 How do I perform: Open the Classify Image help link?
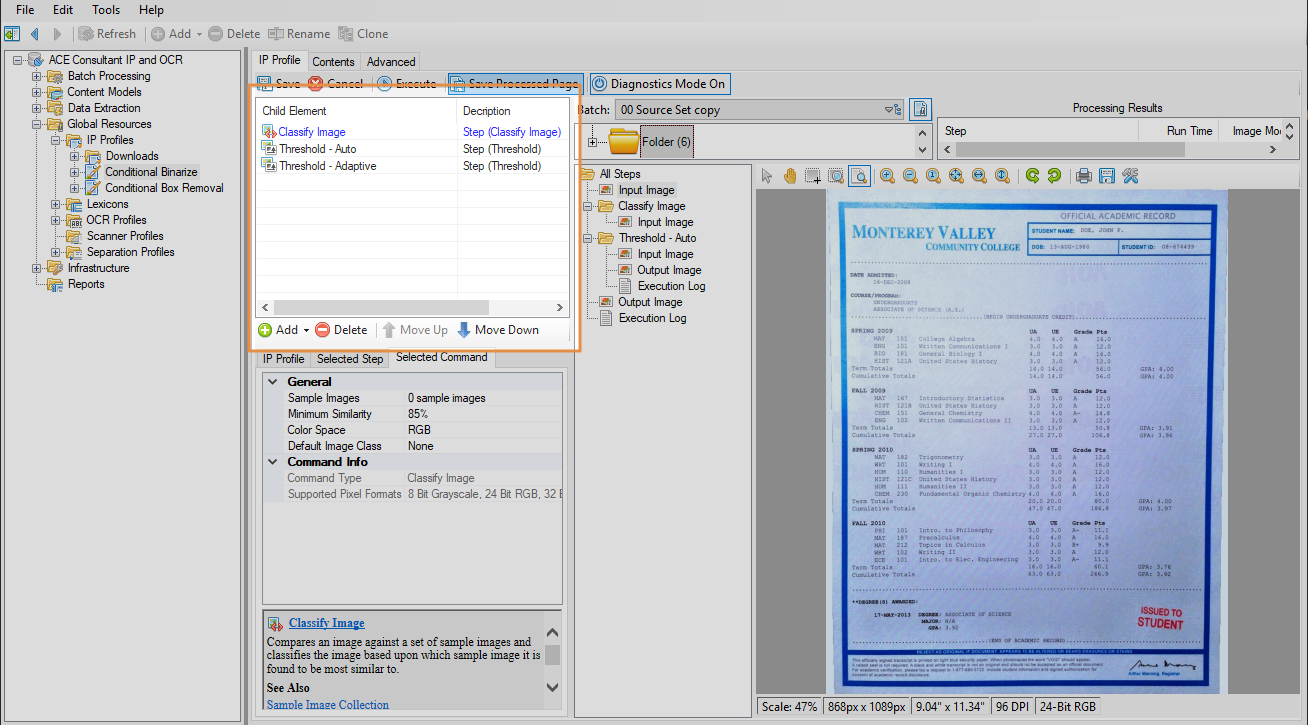326,623
